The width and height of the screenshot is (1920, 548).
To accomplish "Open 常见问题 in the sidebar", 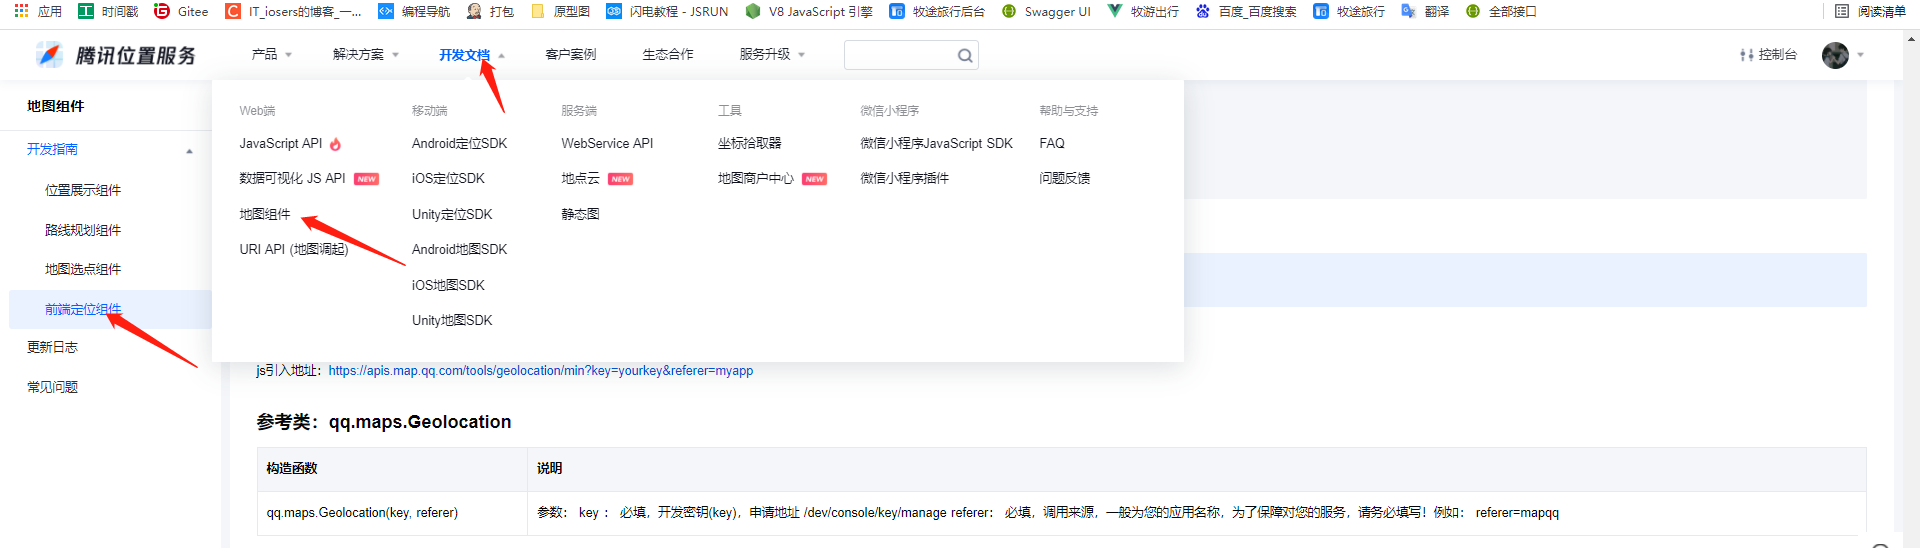I will (52, 388).
